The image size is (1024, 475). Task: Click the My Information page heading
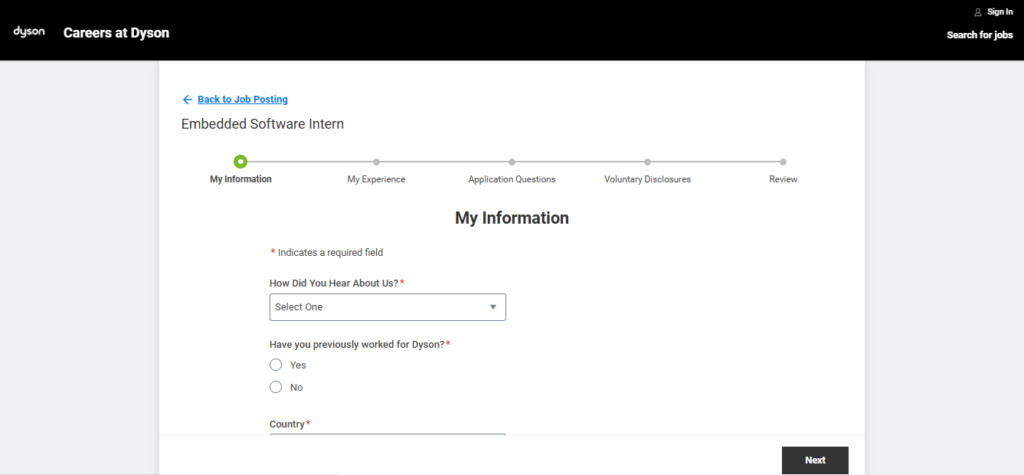coord(512,218)
